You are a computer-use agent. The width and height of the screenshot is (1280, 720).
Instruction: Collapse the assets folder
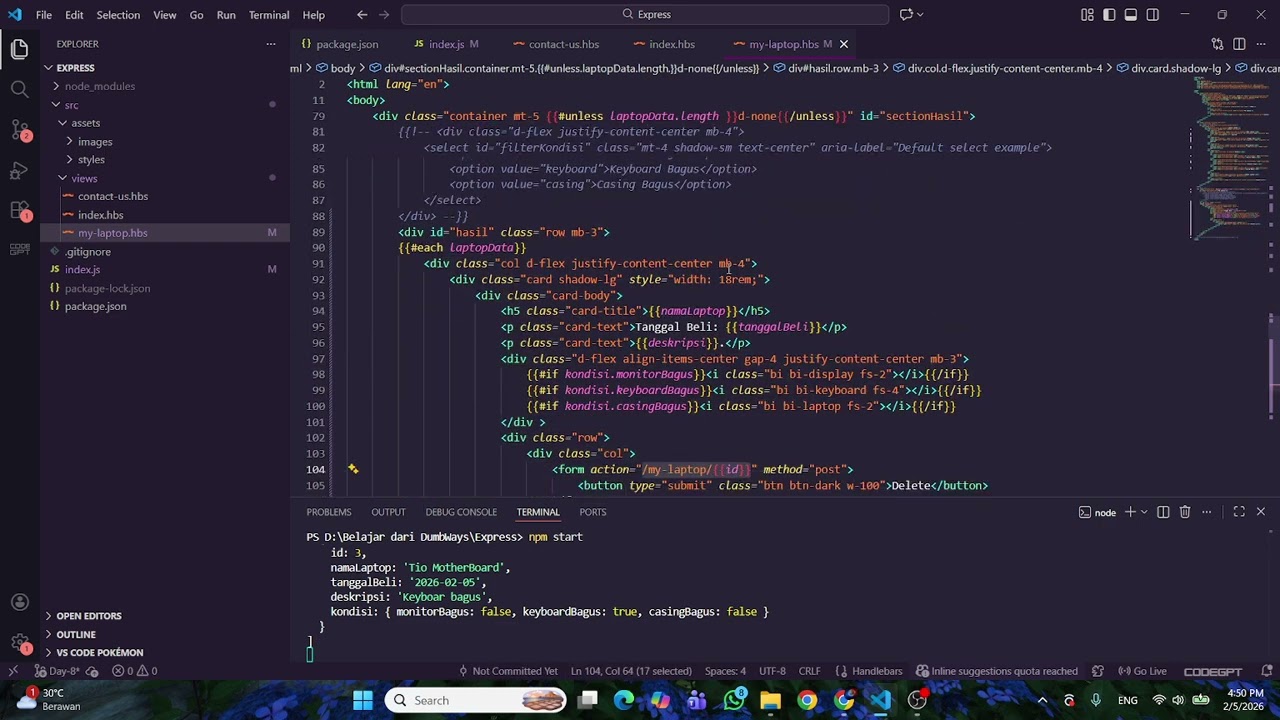click(85, 123)
